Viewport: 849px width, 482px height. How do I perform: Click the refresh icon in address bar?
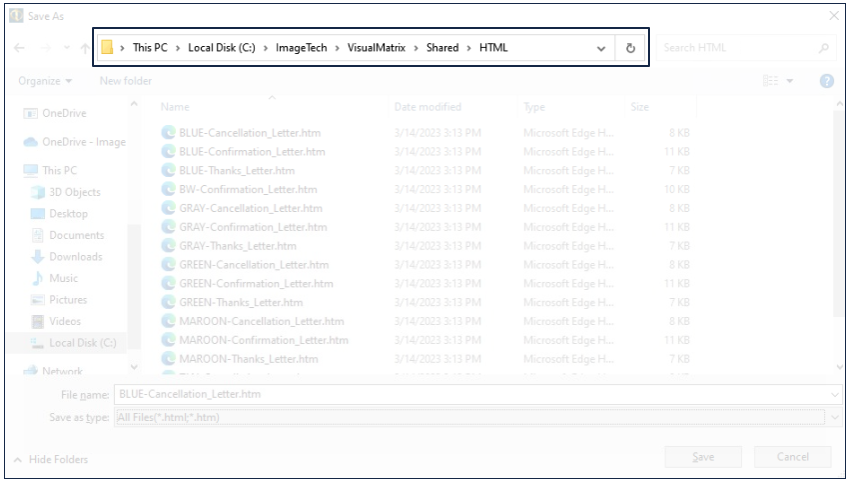pyautogui.click(x=630, y=48)
